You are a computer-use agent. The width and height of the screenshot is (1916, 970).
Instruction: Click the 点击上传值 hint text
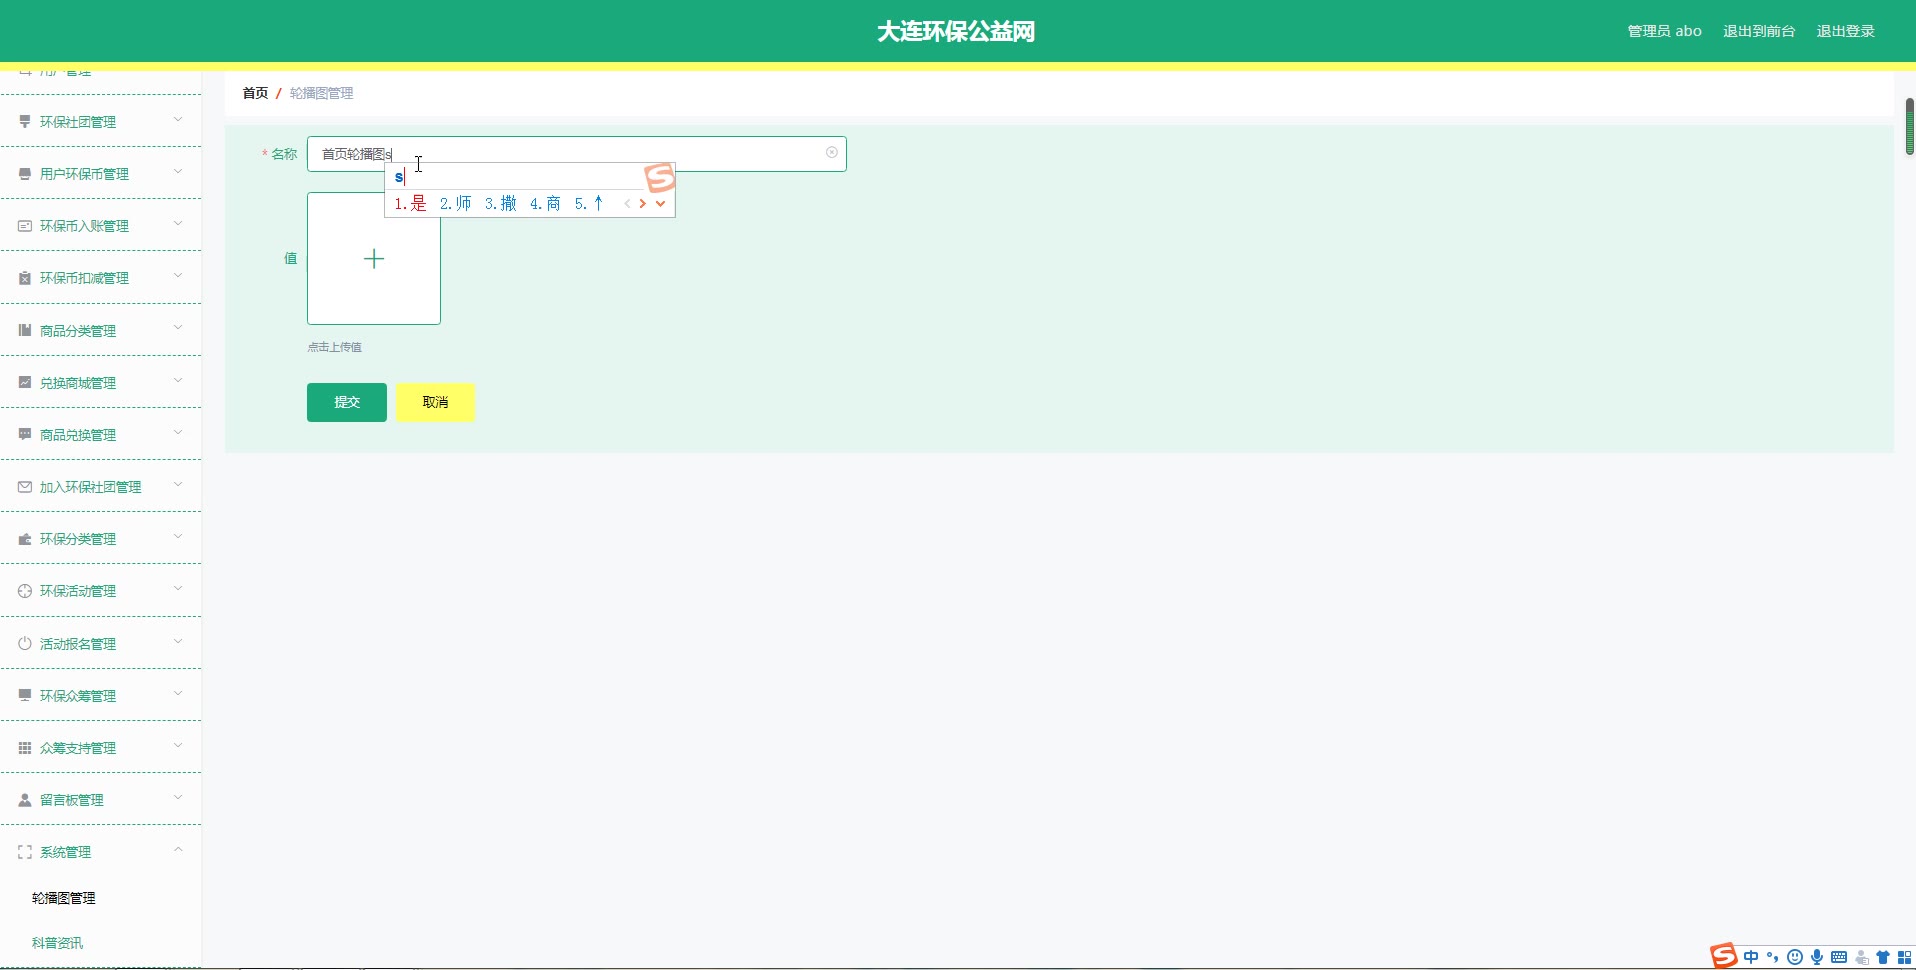coord(334,347)
